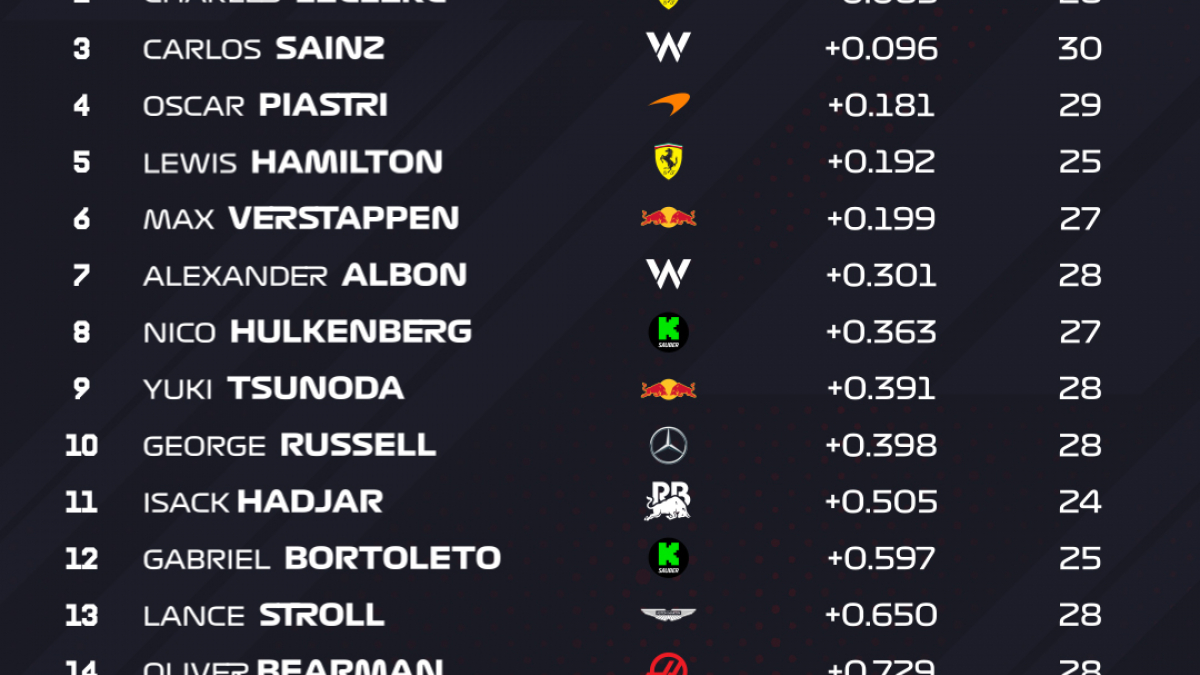The width and height of the screenshot is (1200, 675).
Task: Click Haas logo in Oliver Bearman row
Action: (x=668, y=665)
